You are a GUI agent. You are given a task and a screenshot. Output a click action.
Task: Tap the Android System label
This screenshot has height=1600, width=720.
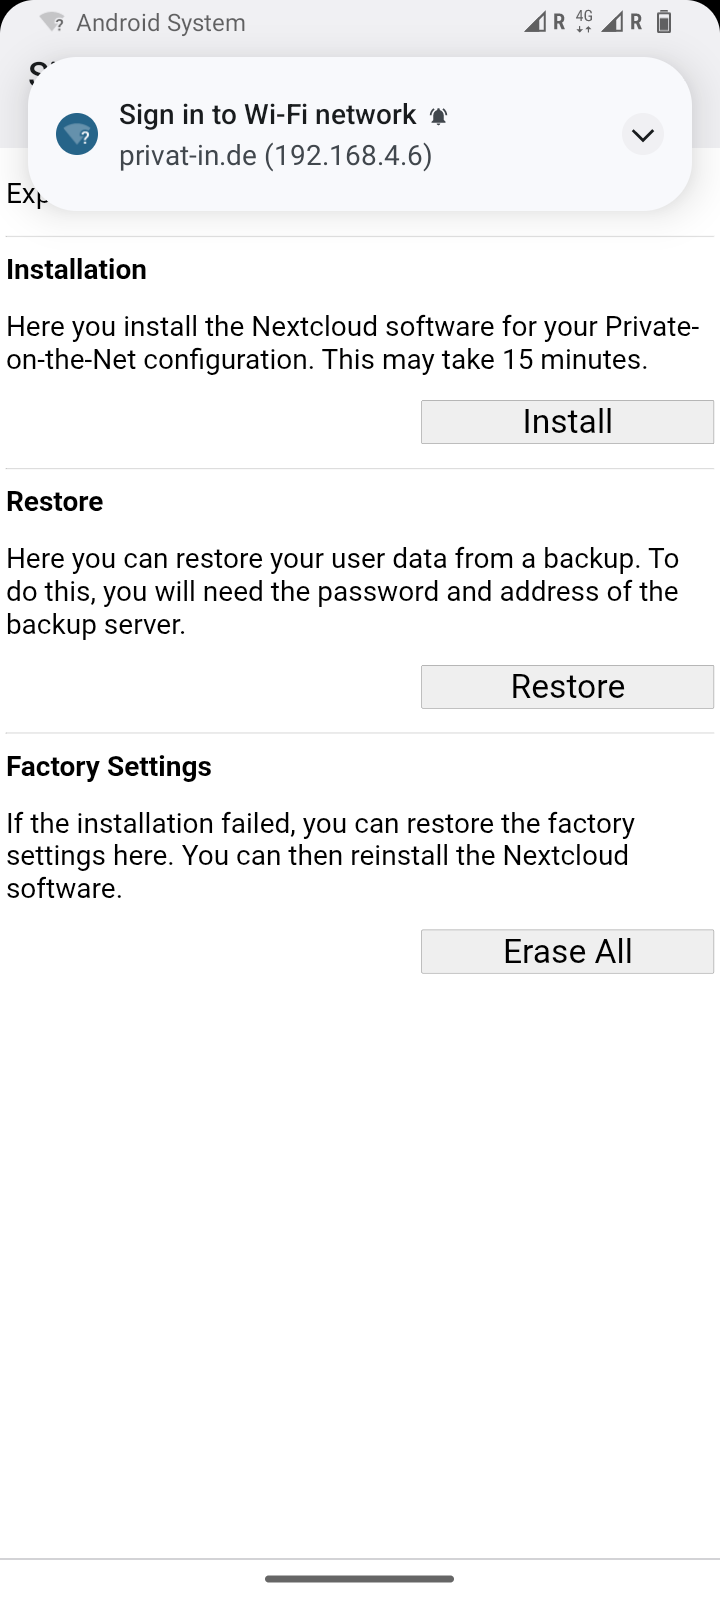pos(160,23)
